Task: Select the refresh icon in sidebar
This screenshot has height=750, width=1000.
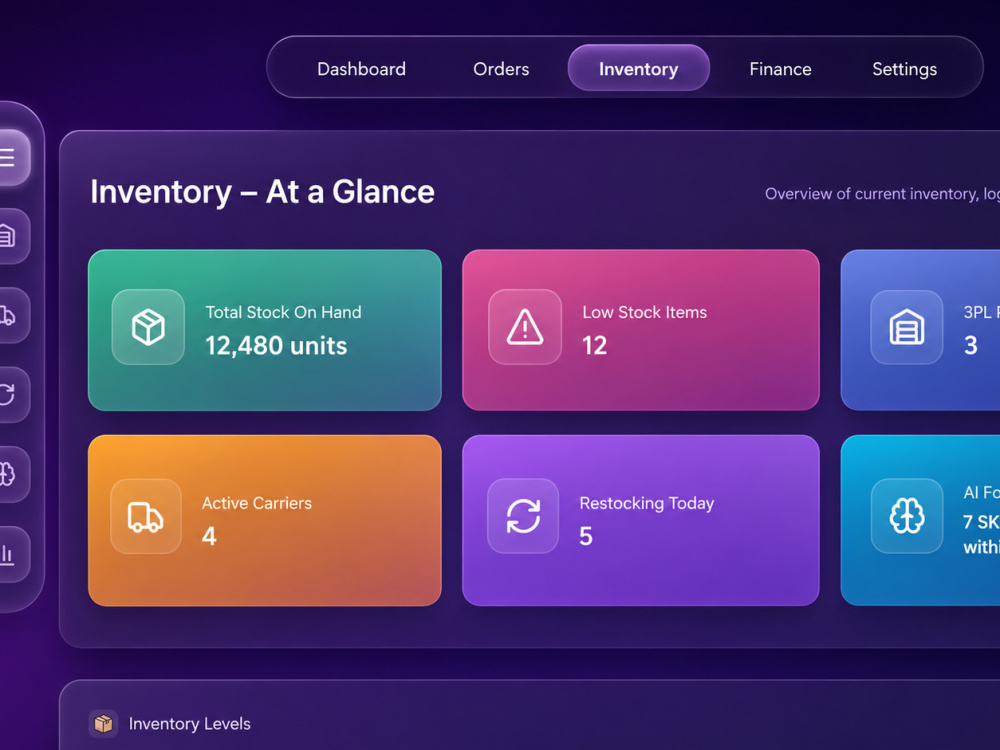Action: [x=9, y=394]
